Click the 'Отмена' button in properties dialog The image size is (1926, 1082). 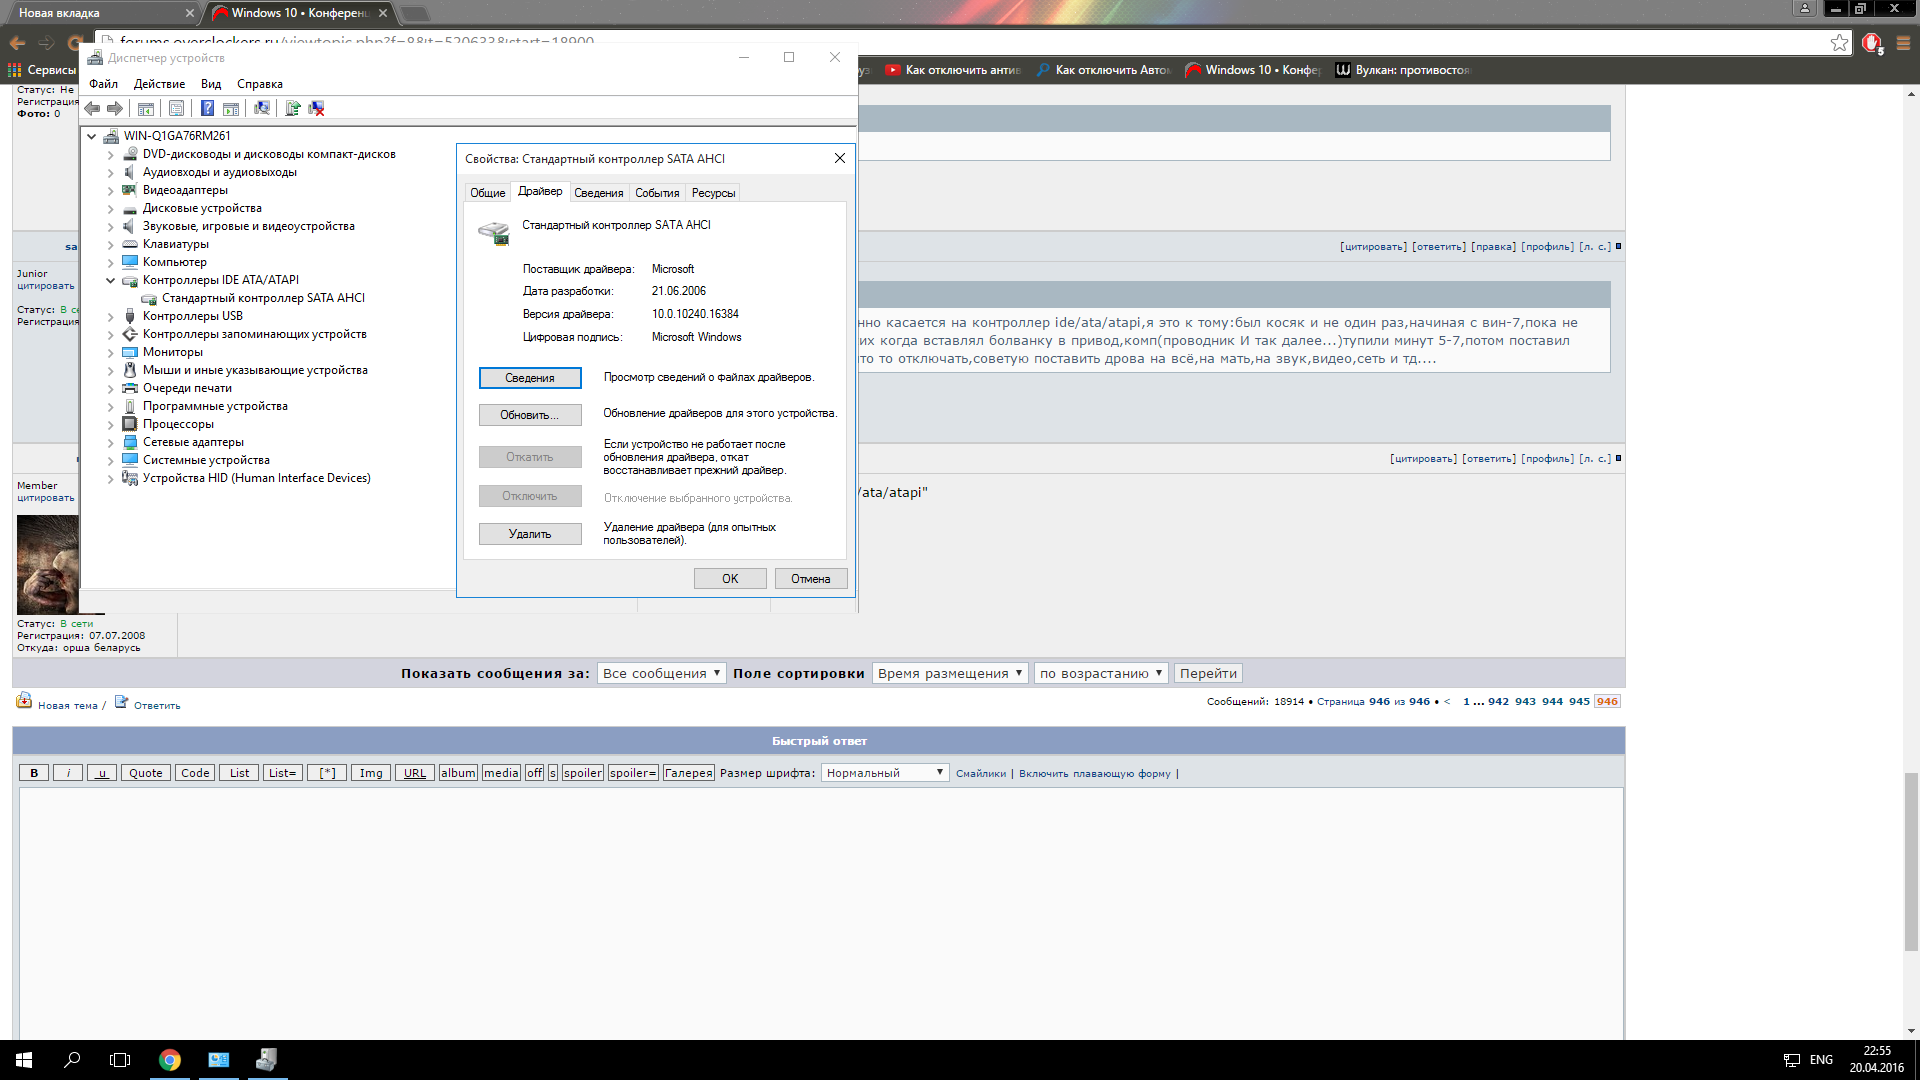(812, 580)
